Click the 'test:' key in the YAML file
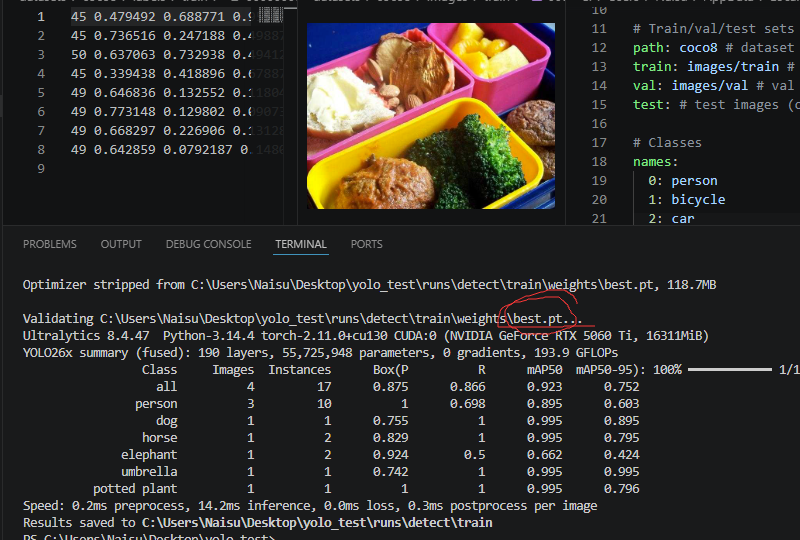The height and width of the screenshot is (540, 800). [x=652, y=105]
